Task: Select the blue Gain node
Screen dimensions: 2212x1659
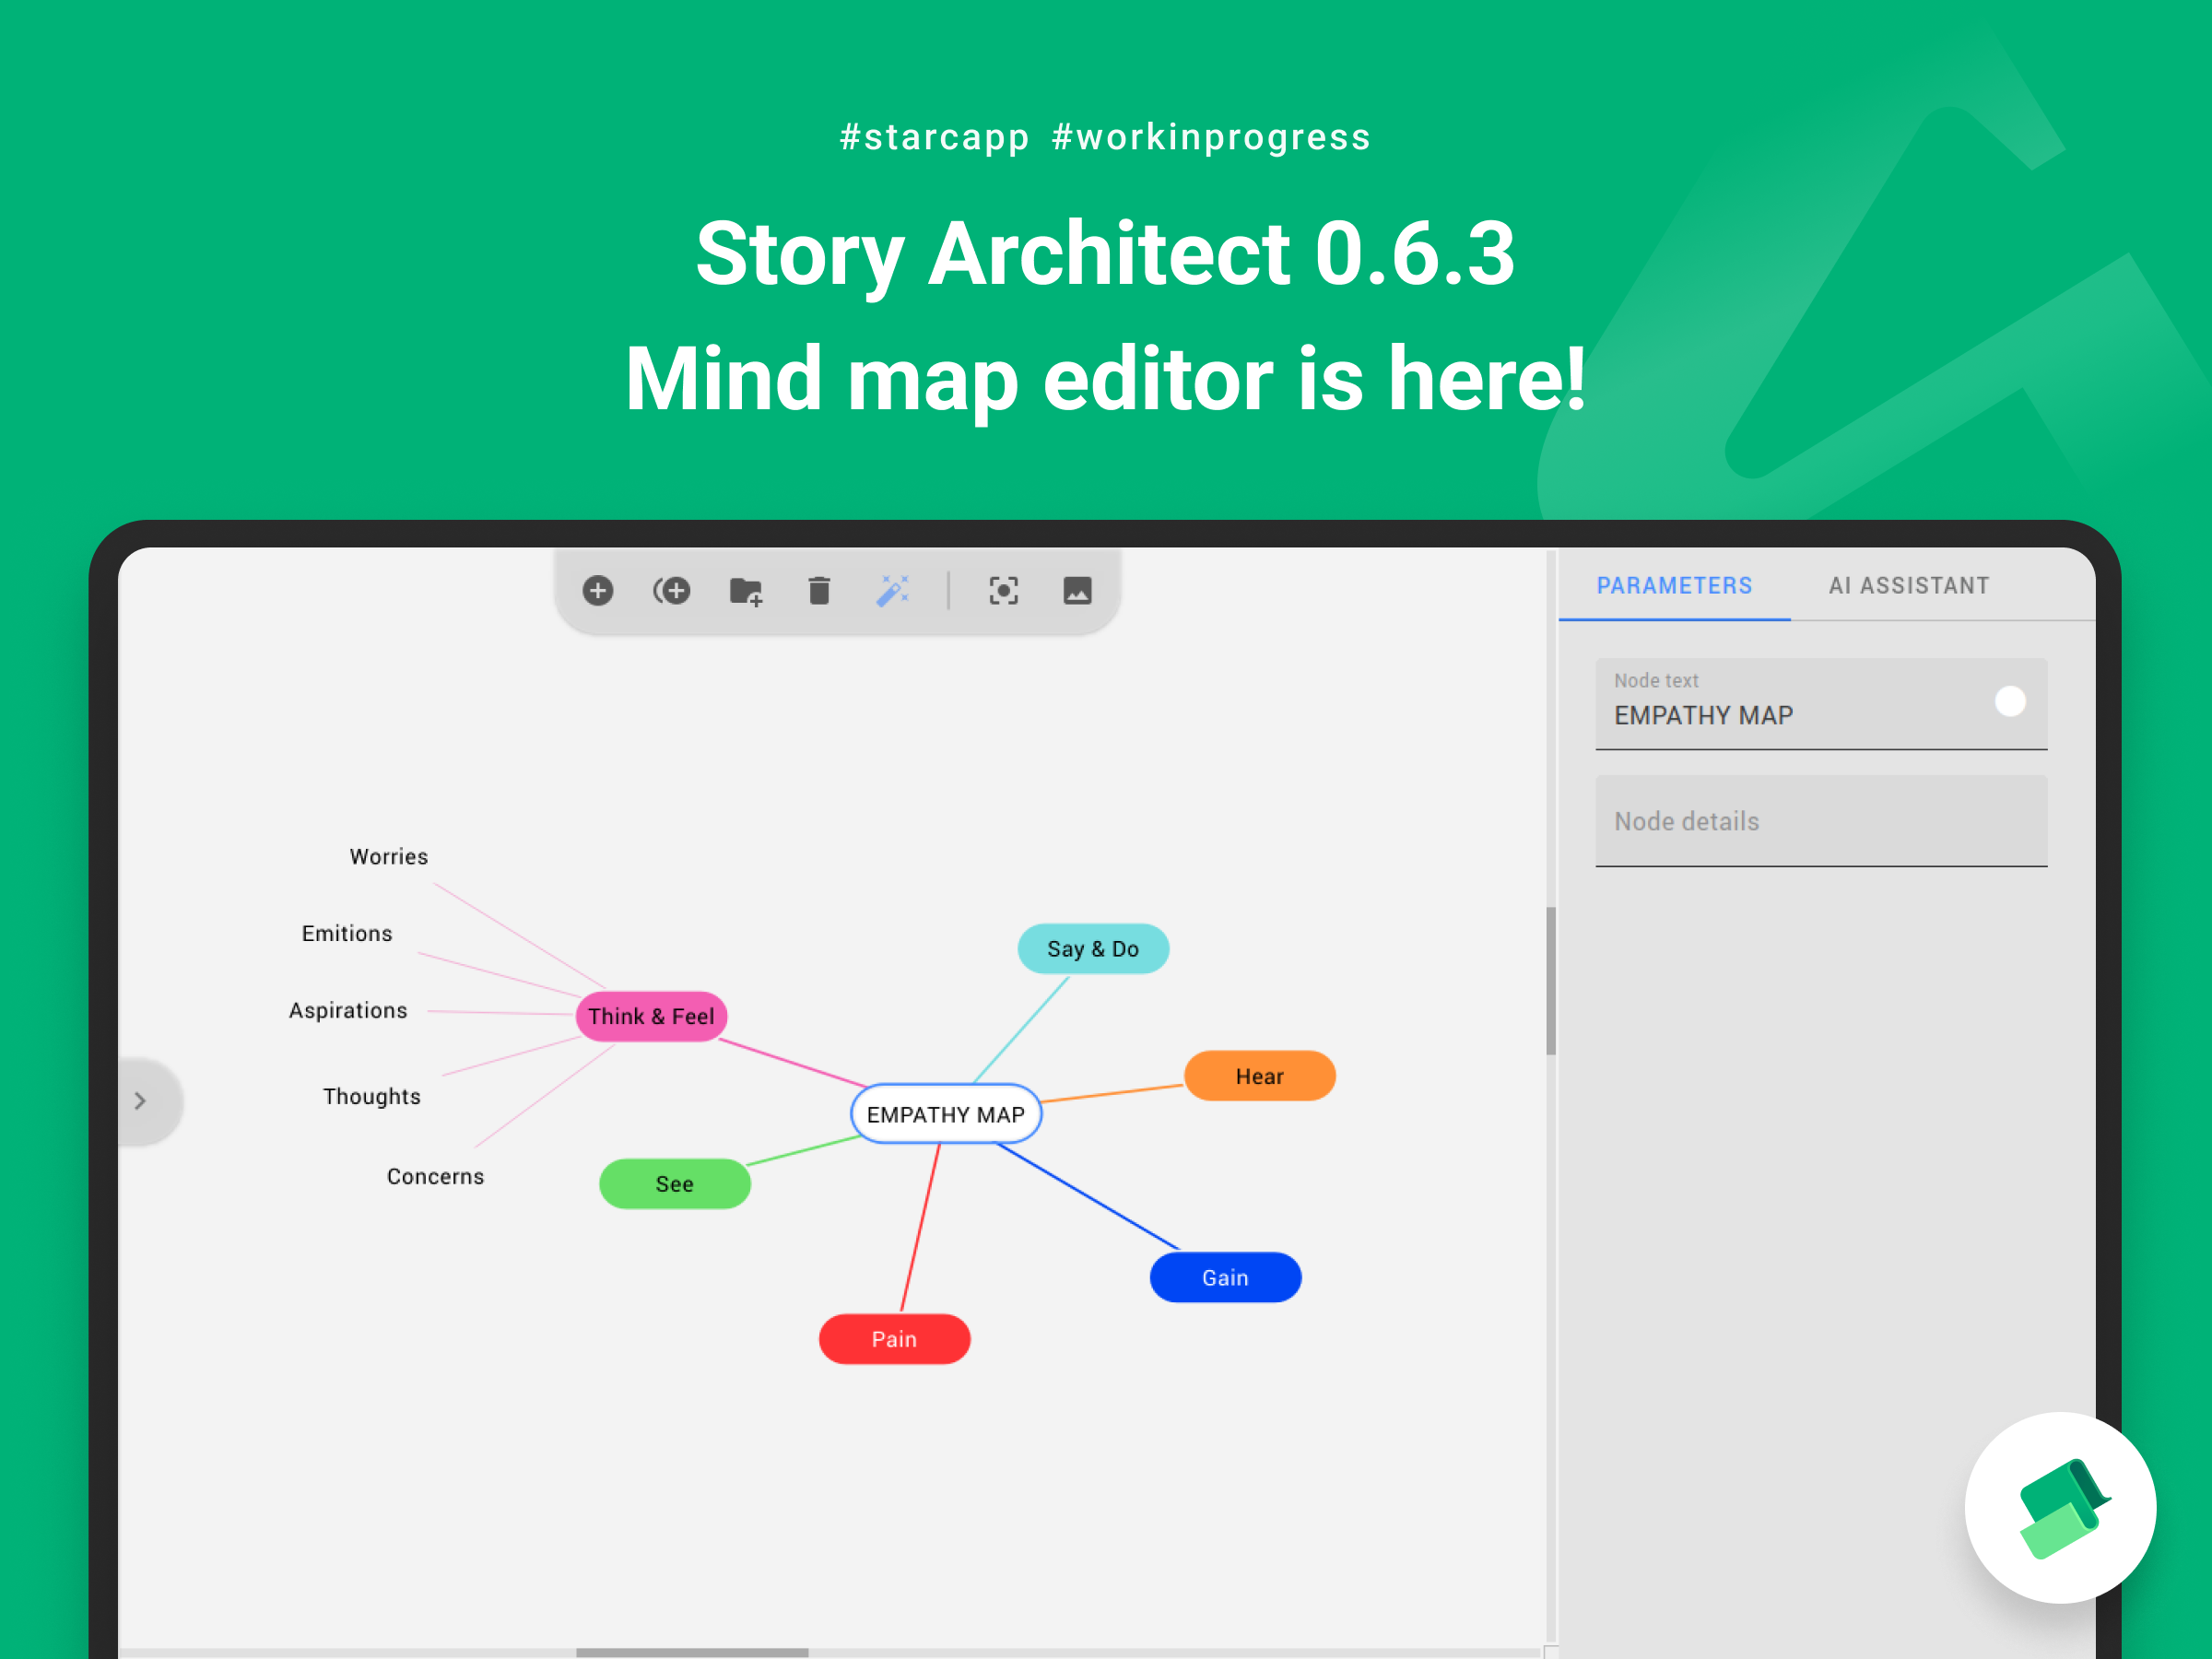Action: coord(1225,1277)
